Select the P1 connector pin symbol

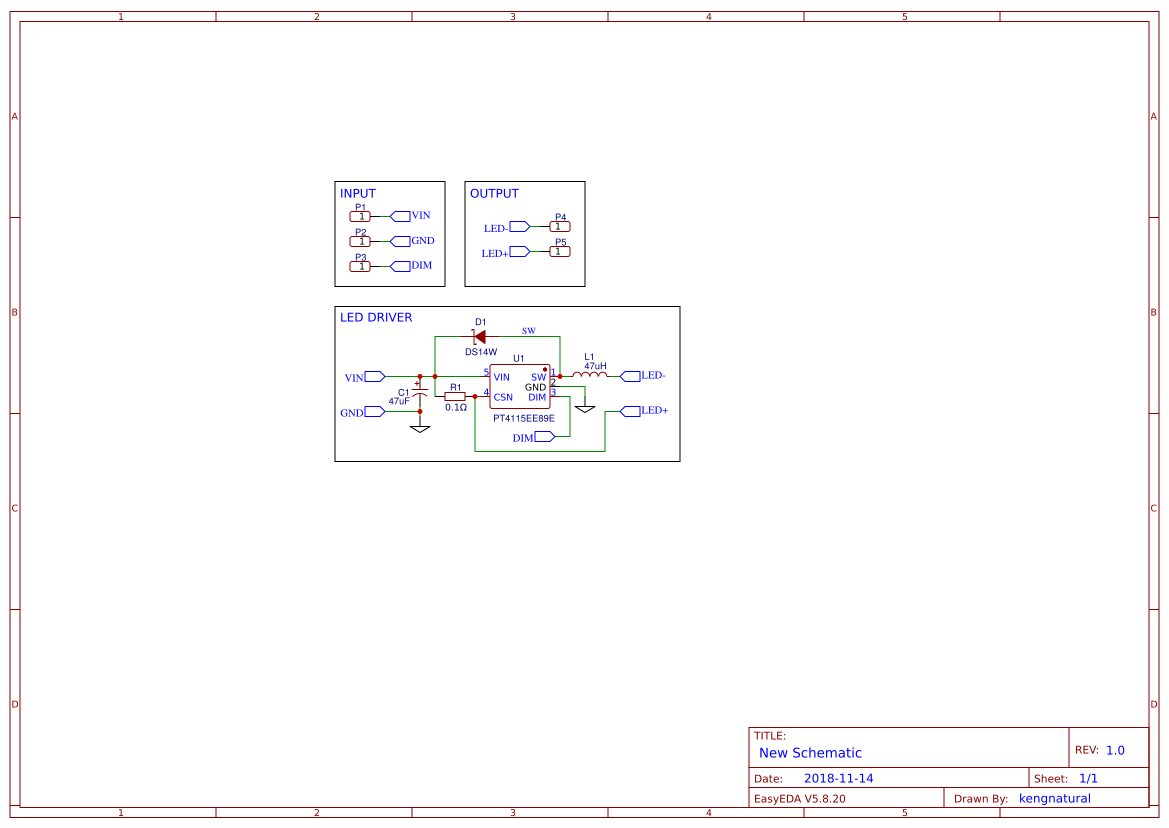pyautogui.click(x=361, y=215)
